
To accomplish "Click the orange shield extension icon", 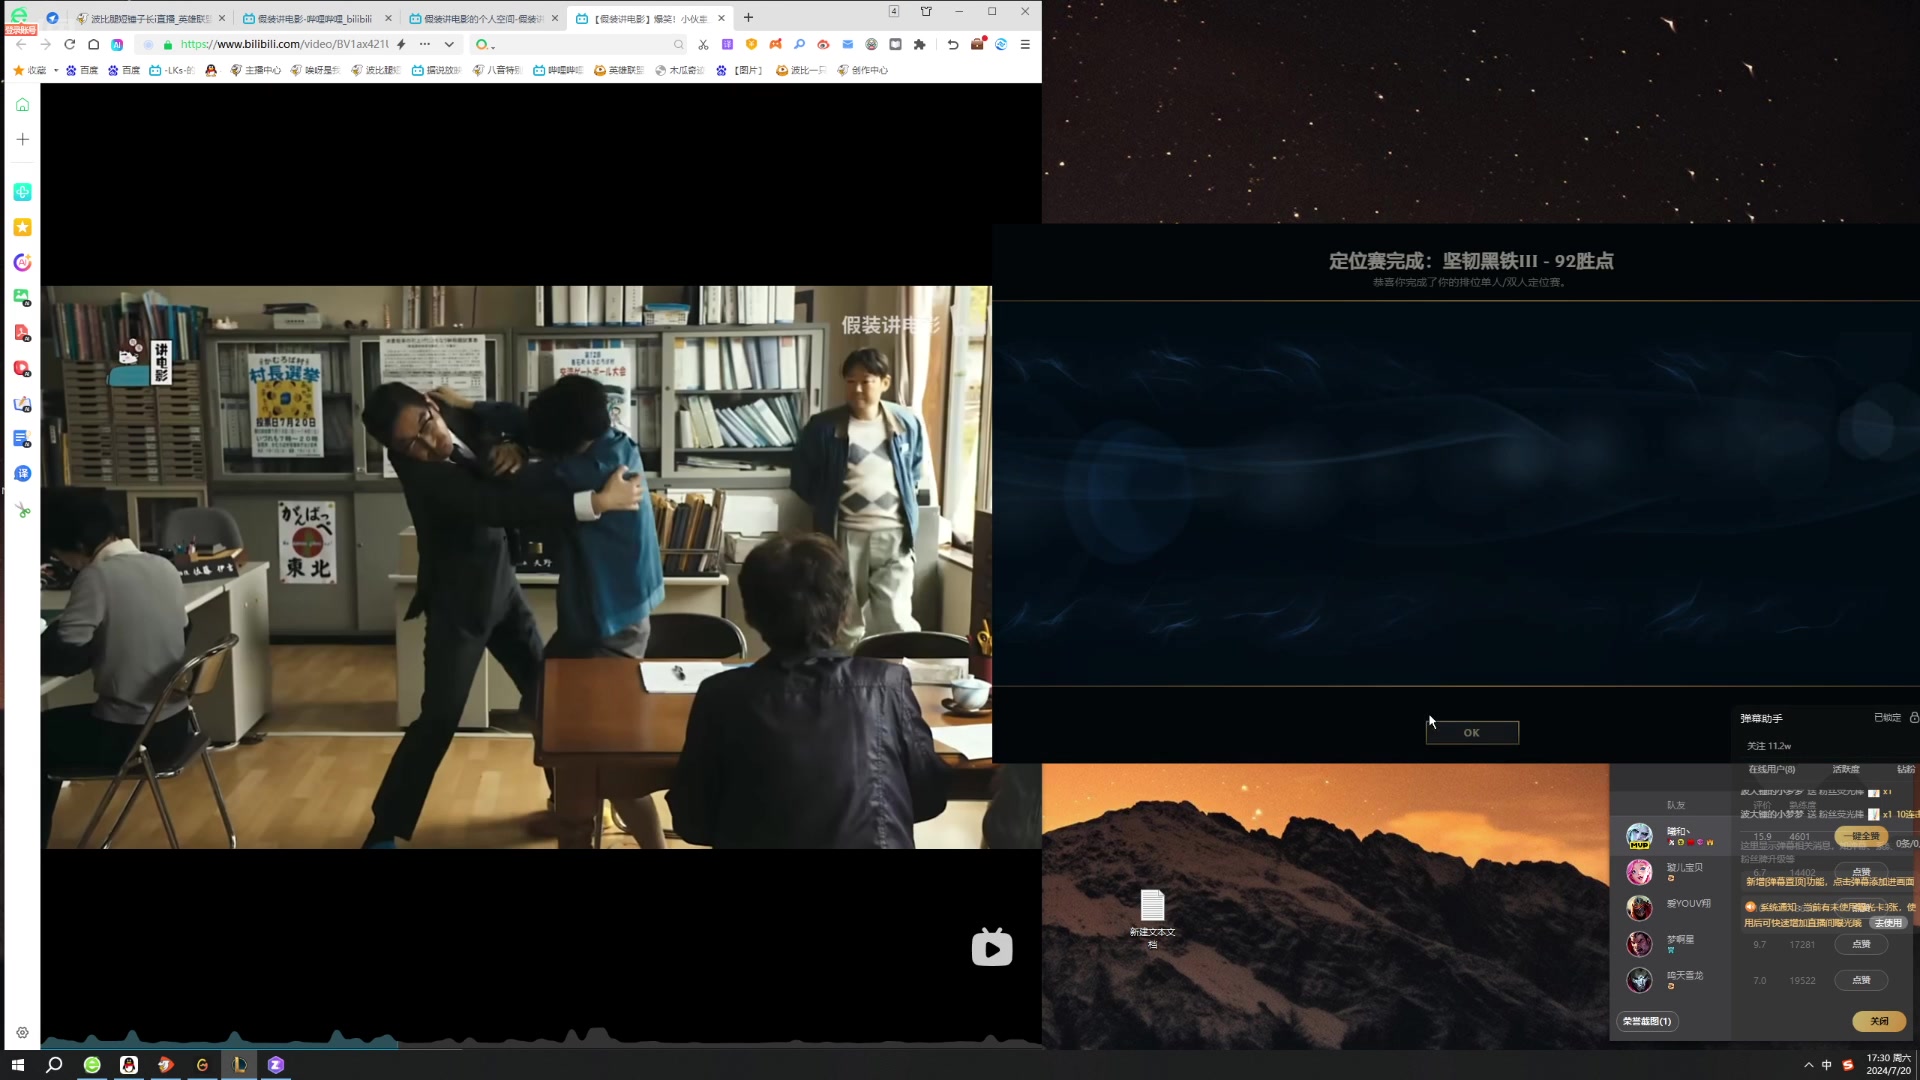I will click(x=751, y=44).
